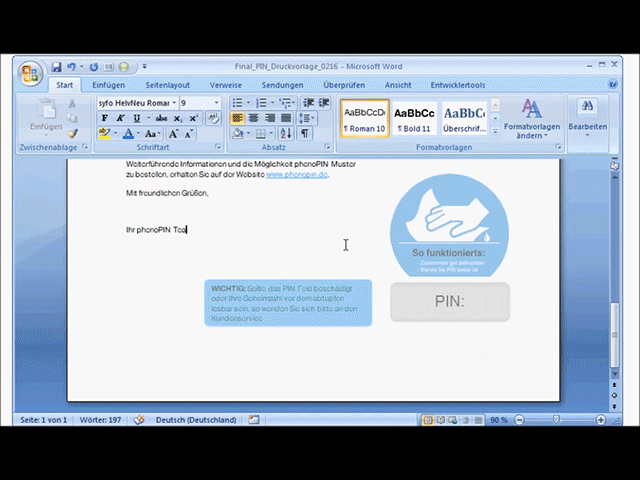This screenshot has height=480, width=640.
Task: Open font color dropdown arrow
Action: (x=138, y=133)
